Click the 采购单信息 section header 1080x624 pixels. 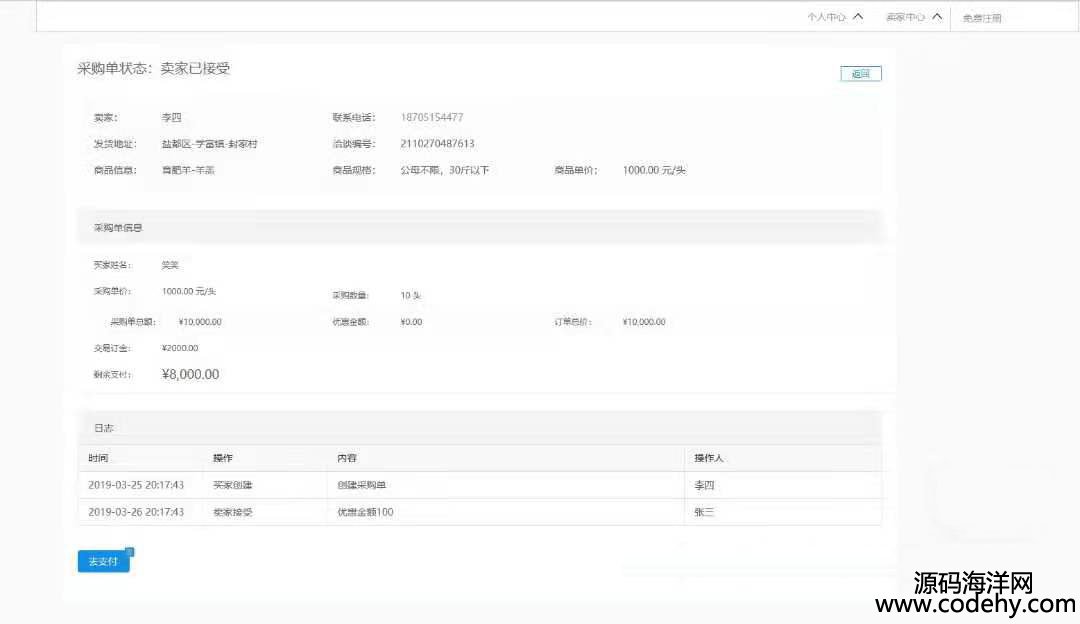click(x=479, y=227)
